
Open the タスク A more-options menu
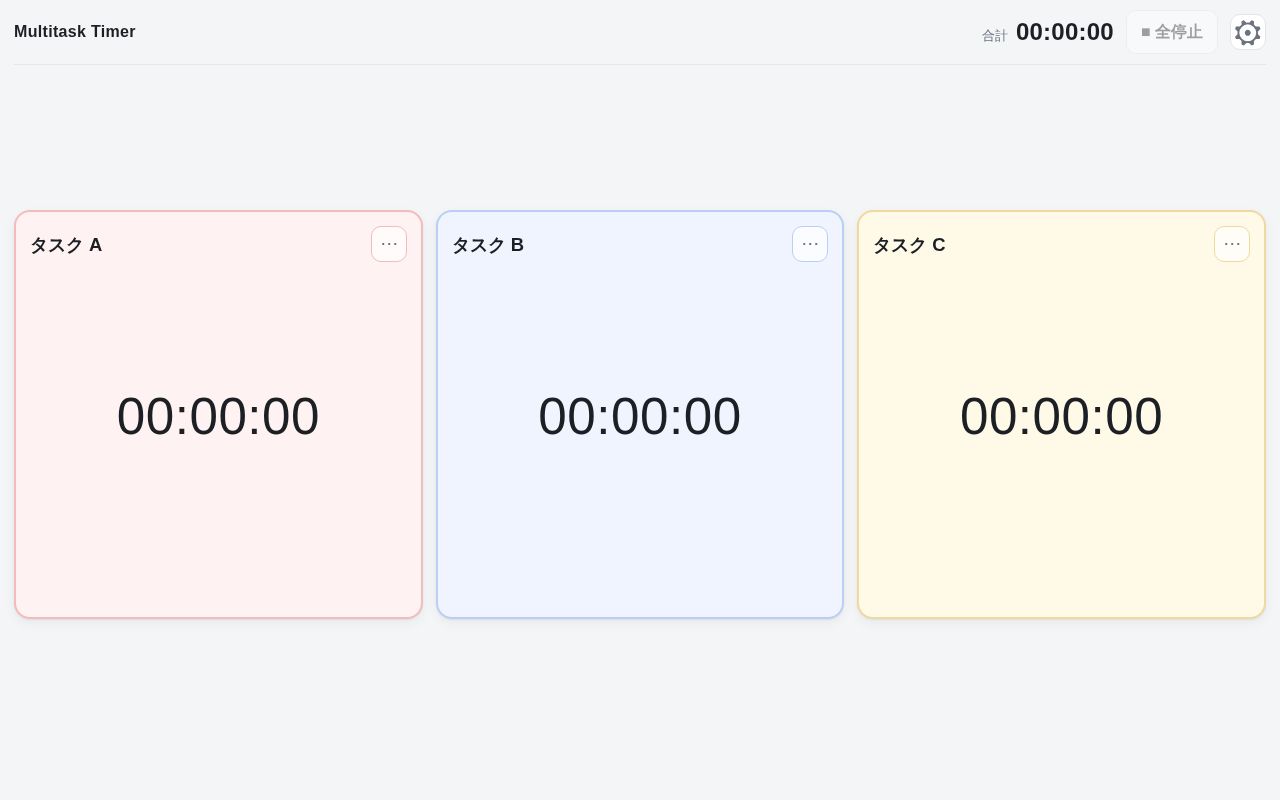(389, 244)
